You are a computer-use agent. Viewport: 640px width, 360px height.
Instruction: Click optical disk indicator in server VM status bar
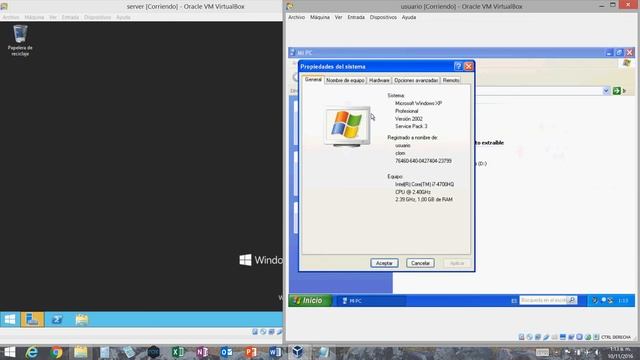tap(263, 332)
